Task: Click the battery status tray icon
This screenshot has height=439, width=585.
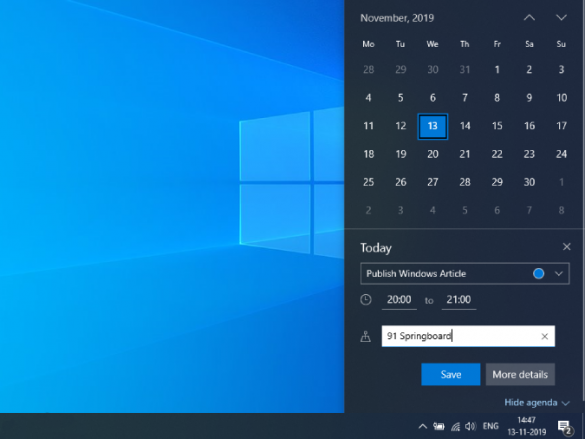Action: tap(439, 426)
